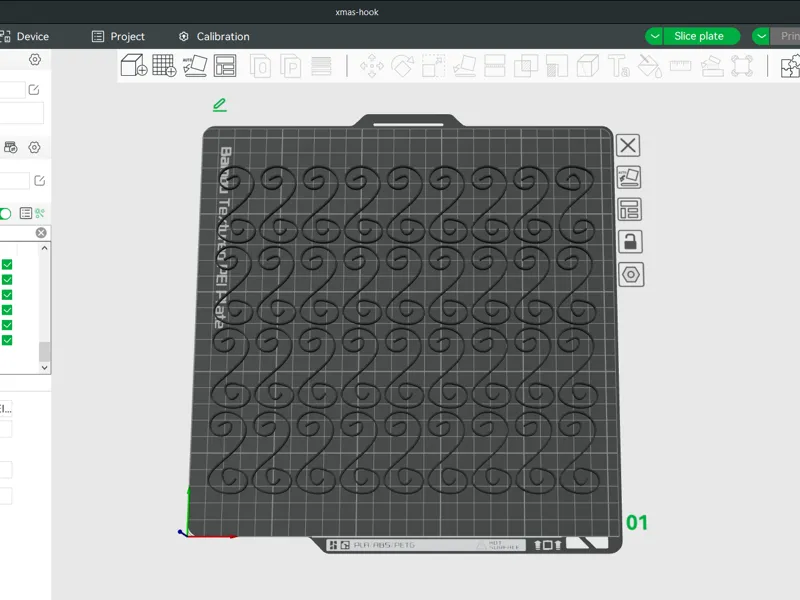Toggle the green switch in left panel
800x600 pixels.
click(x=5, y=213)
